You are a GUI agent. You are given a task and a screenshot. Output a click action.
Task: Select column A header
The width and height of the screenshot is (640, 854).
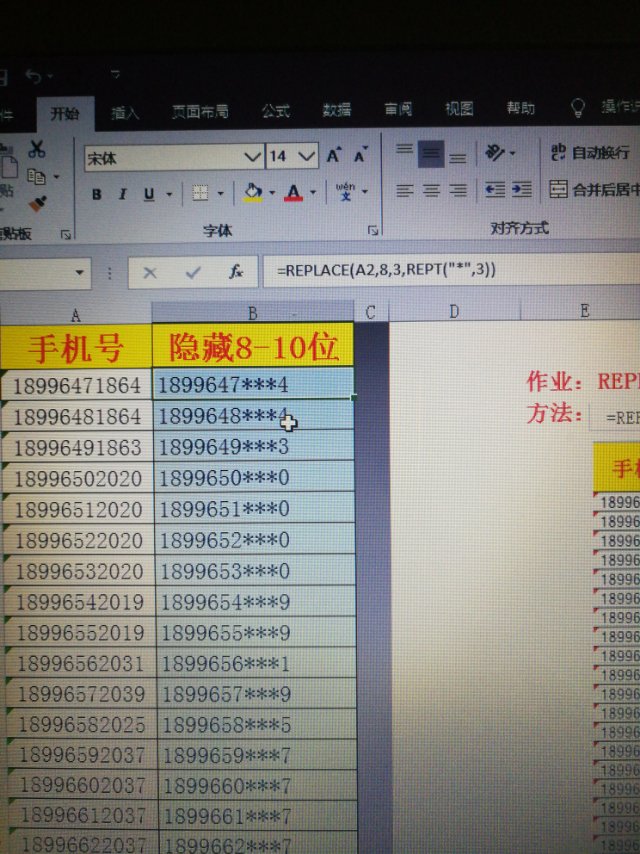coord(76,315)
